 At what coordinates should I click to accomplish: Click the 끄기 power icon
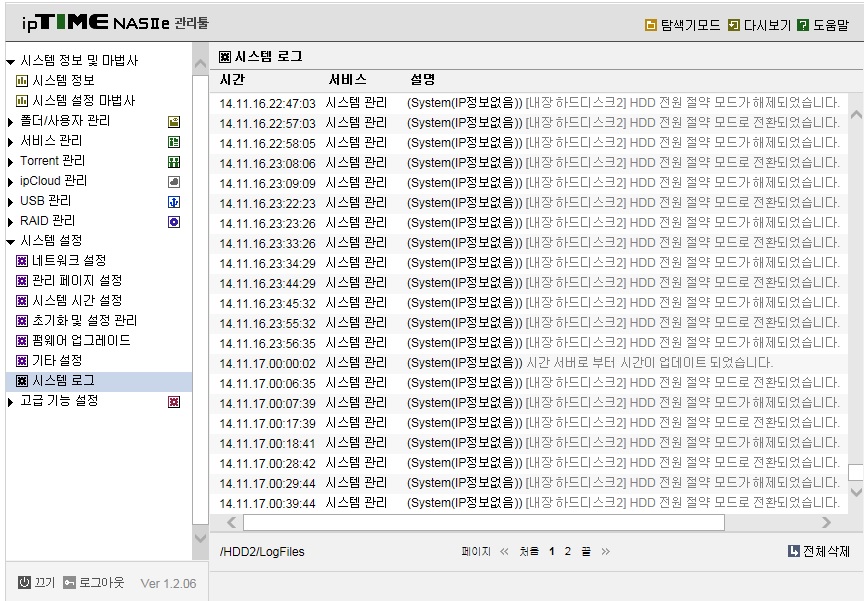point(24,582)
